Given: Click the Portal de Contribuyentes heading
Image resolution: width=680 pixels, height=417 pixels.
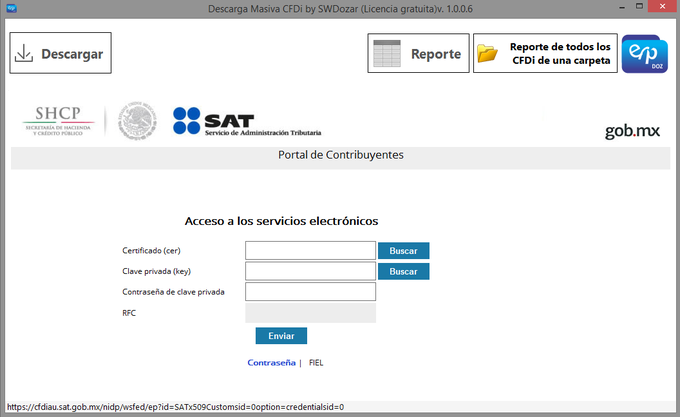Looking at the screenshot, I should pyautogui.click(x=341, y=155).
